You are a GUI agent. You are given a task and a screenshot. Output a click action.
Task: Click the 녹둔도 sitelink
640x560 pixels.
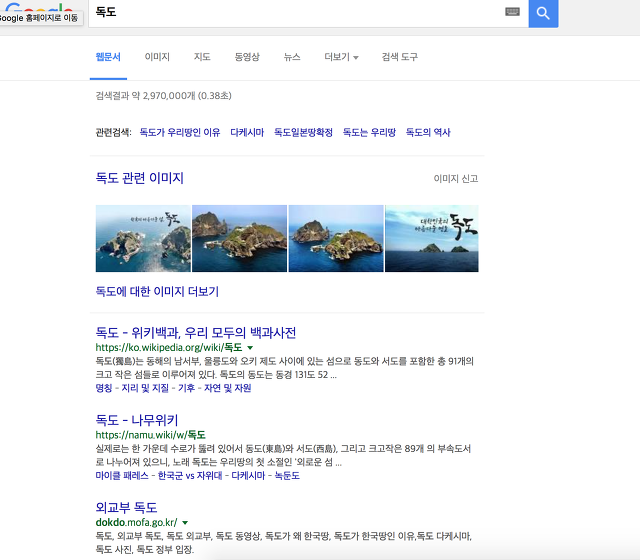pos(287,476)
